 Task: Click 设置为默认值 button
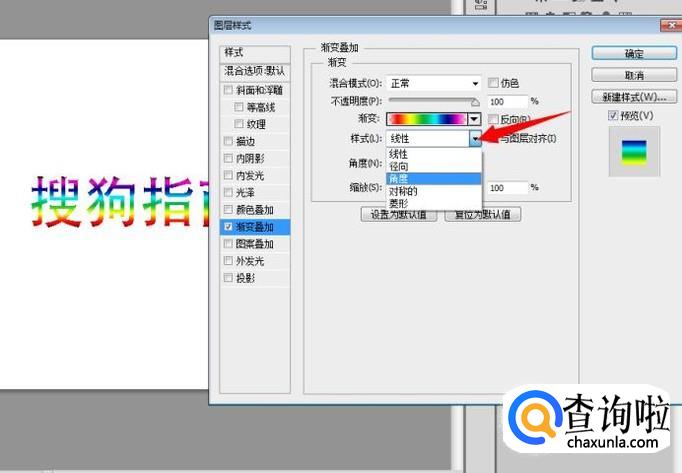coord(398,215)
